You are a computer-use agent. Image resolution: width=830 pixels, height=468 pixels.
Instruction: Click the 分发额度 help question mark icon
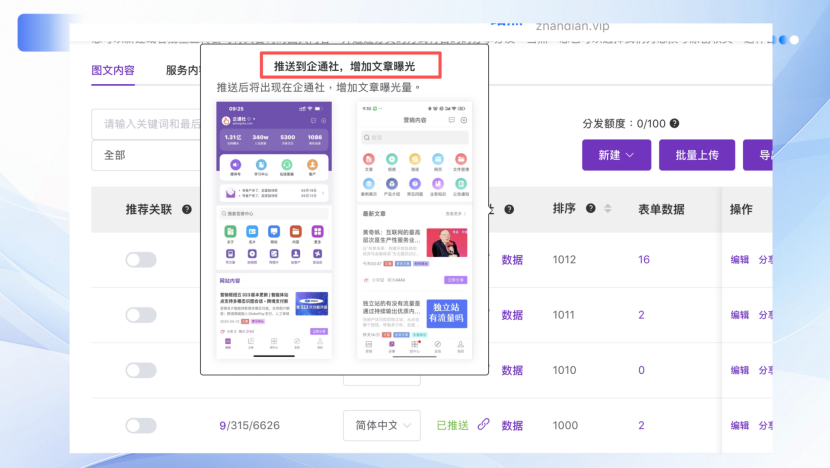(675, 124)
